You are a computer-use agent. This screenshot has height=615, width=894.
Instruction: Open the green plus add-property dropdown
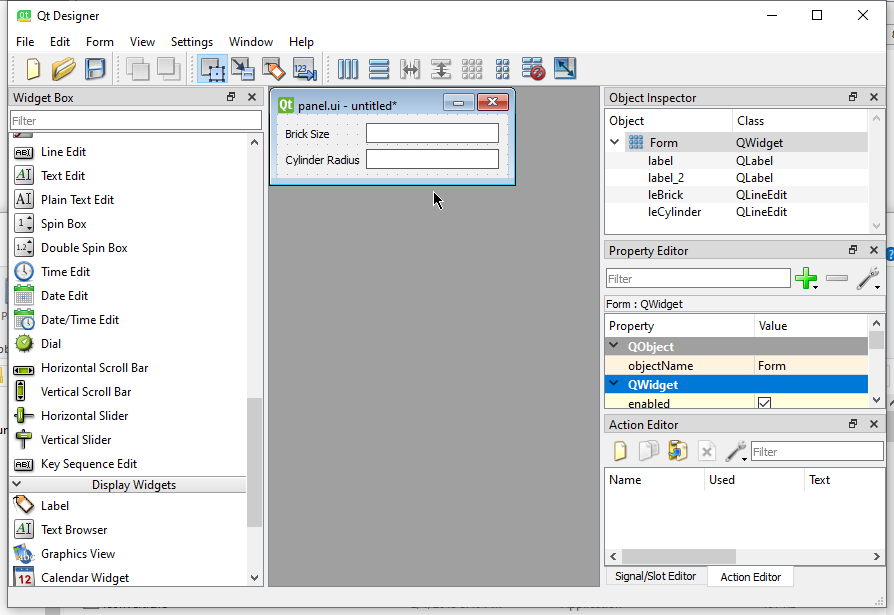click(806, 279)
